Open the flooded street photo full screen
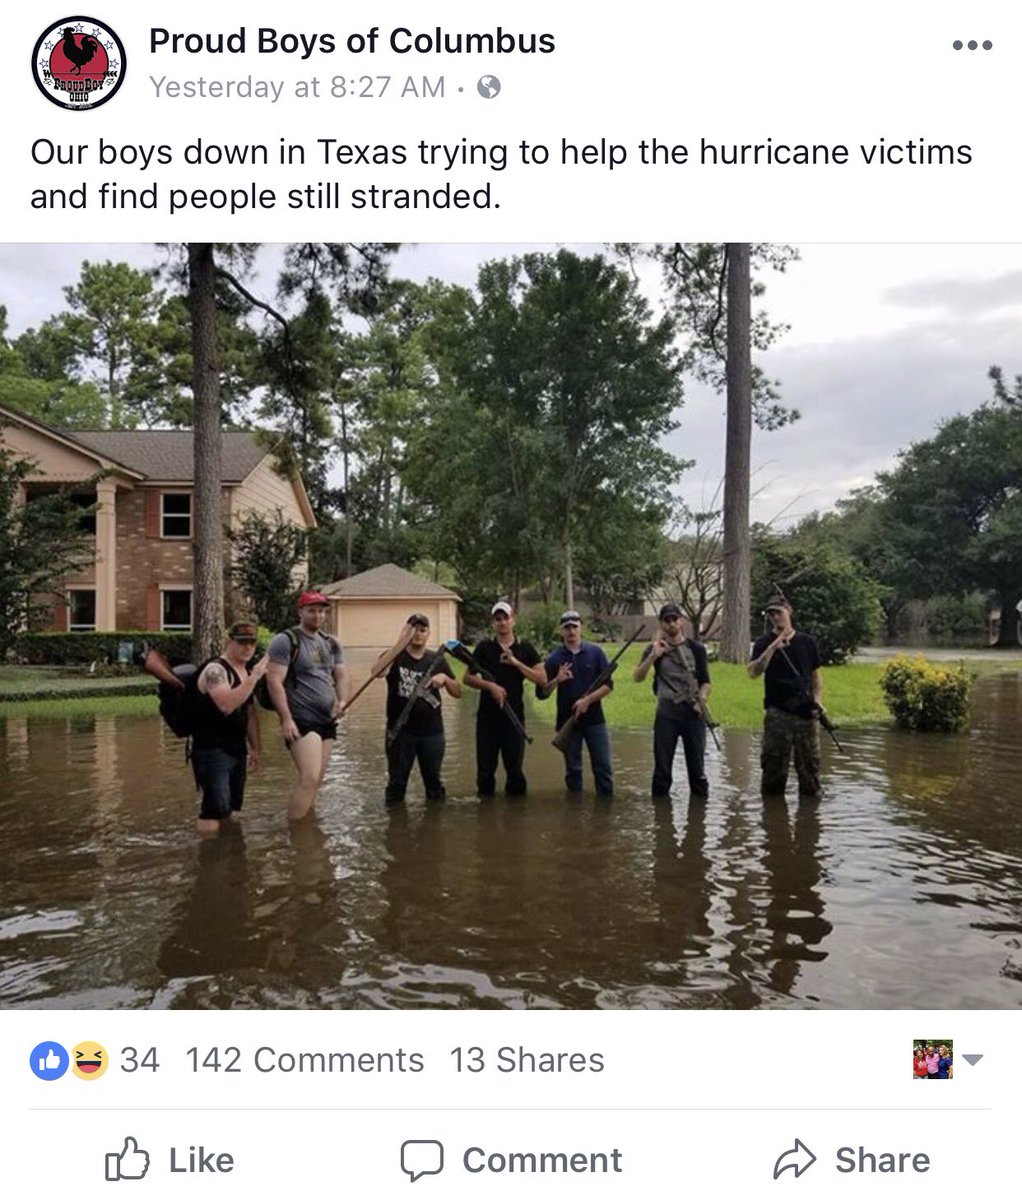 pos(511,626)
